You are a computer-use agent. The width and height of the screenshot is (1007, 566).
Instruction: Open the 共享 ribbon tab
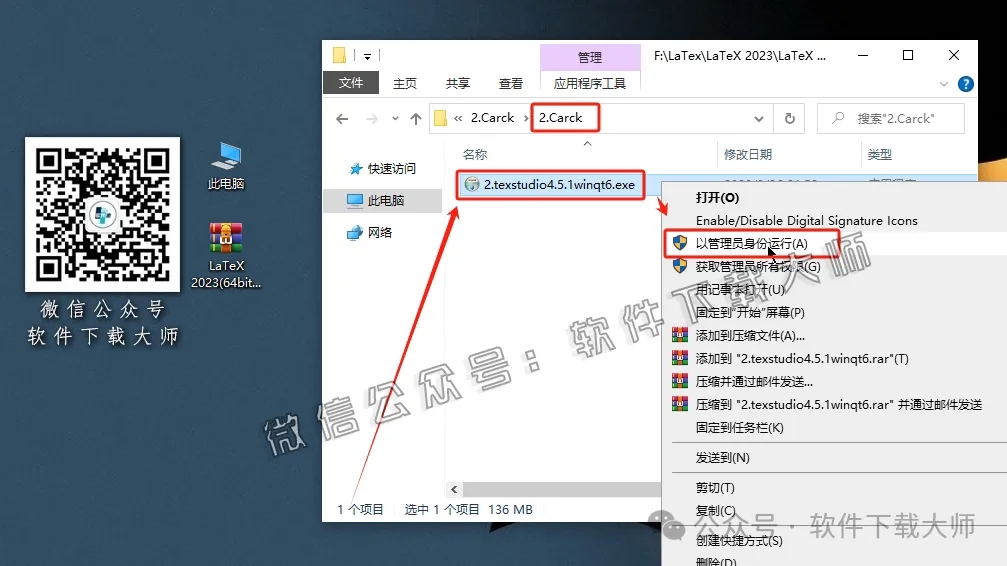pyautogui.click(x=457, y=84)
